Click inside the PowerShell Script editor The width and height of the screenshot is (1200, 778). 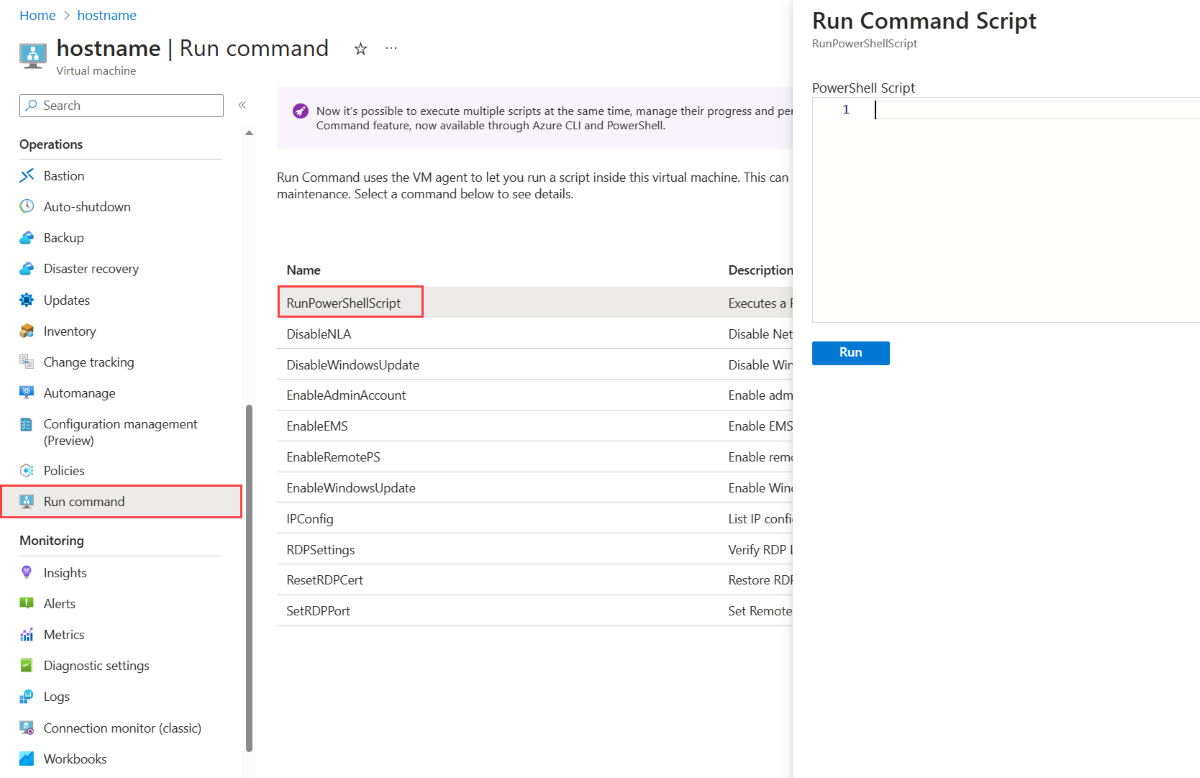[x=1000, y=109]
